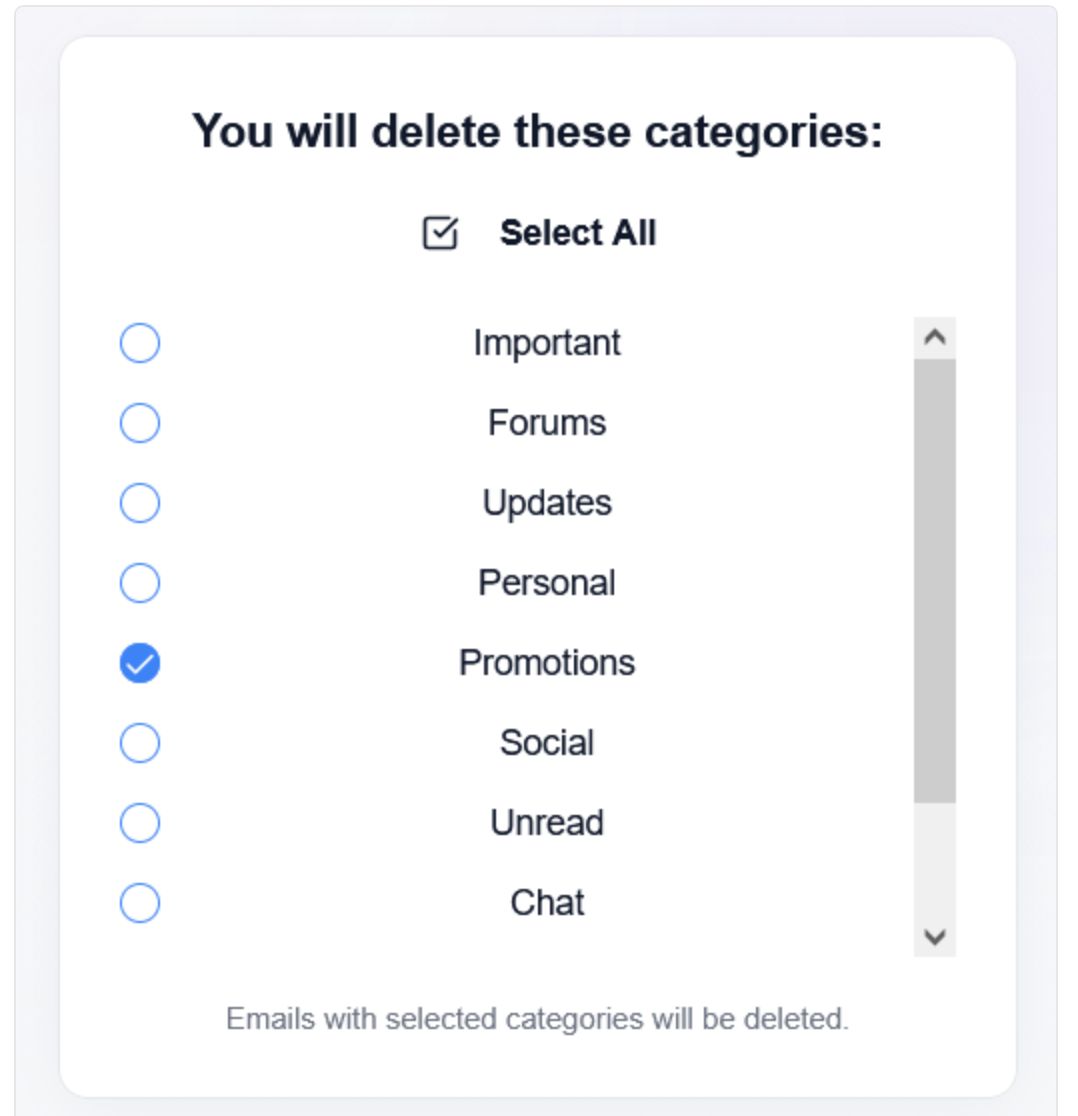This screenshot has width=1078, height=1116.
Task: Click the Chat label text
Action: pyautogui.click(x=547, y=903)
